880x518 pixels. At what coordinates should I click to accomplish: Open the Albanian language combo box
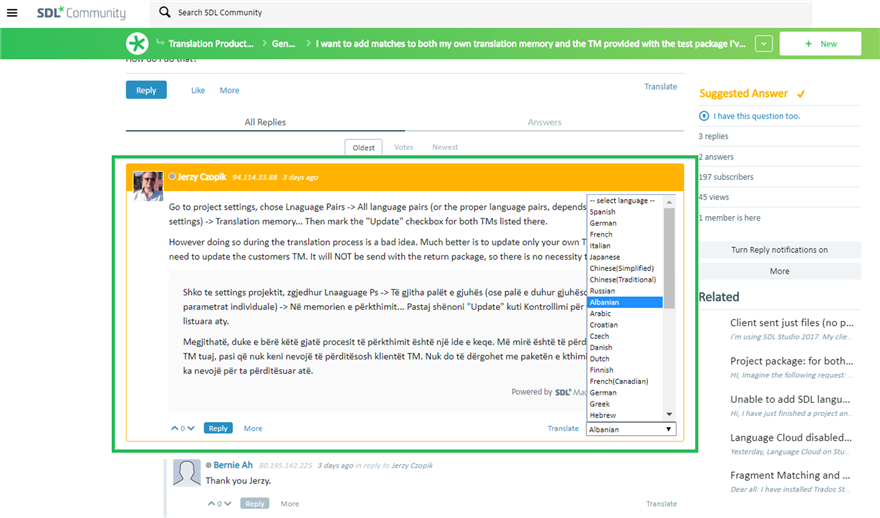631,429
